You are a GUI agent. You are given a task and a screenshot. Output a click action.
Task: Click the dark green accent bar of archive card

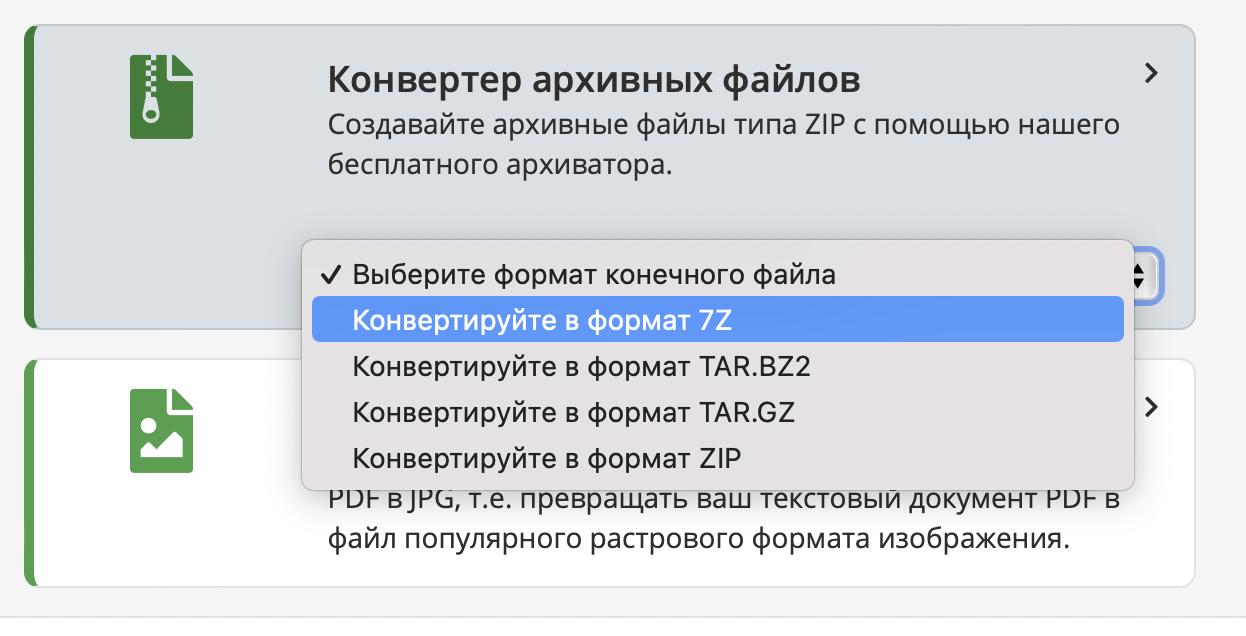coord(31,177)
